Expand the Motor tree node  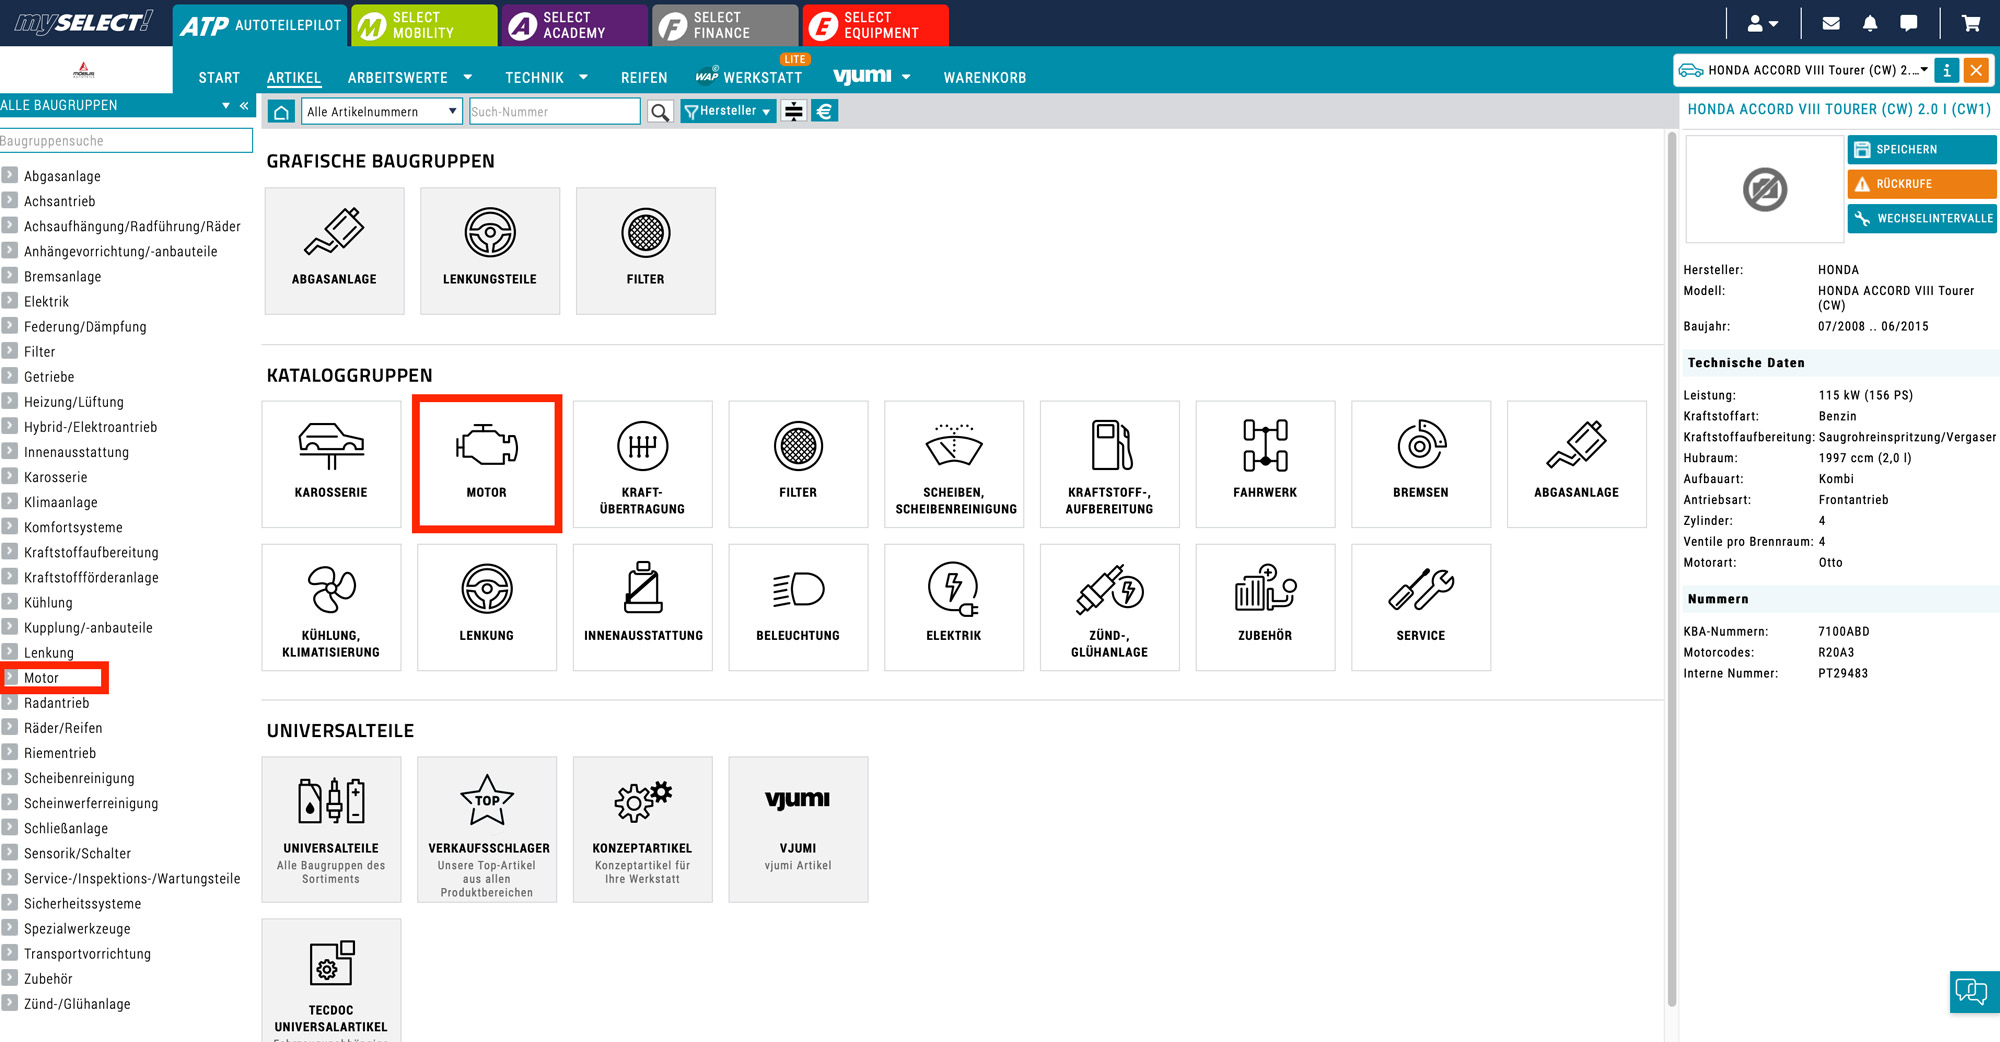[x=10, y=677]
